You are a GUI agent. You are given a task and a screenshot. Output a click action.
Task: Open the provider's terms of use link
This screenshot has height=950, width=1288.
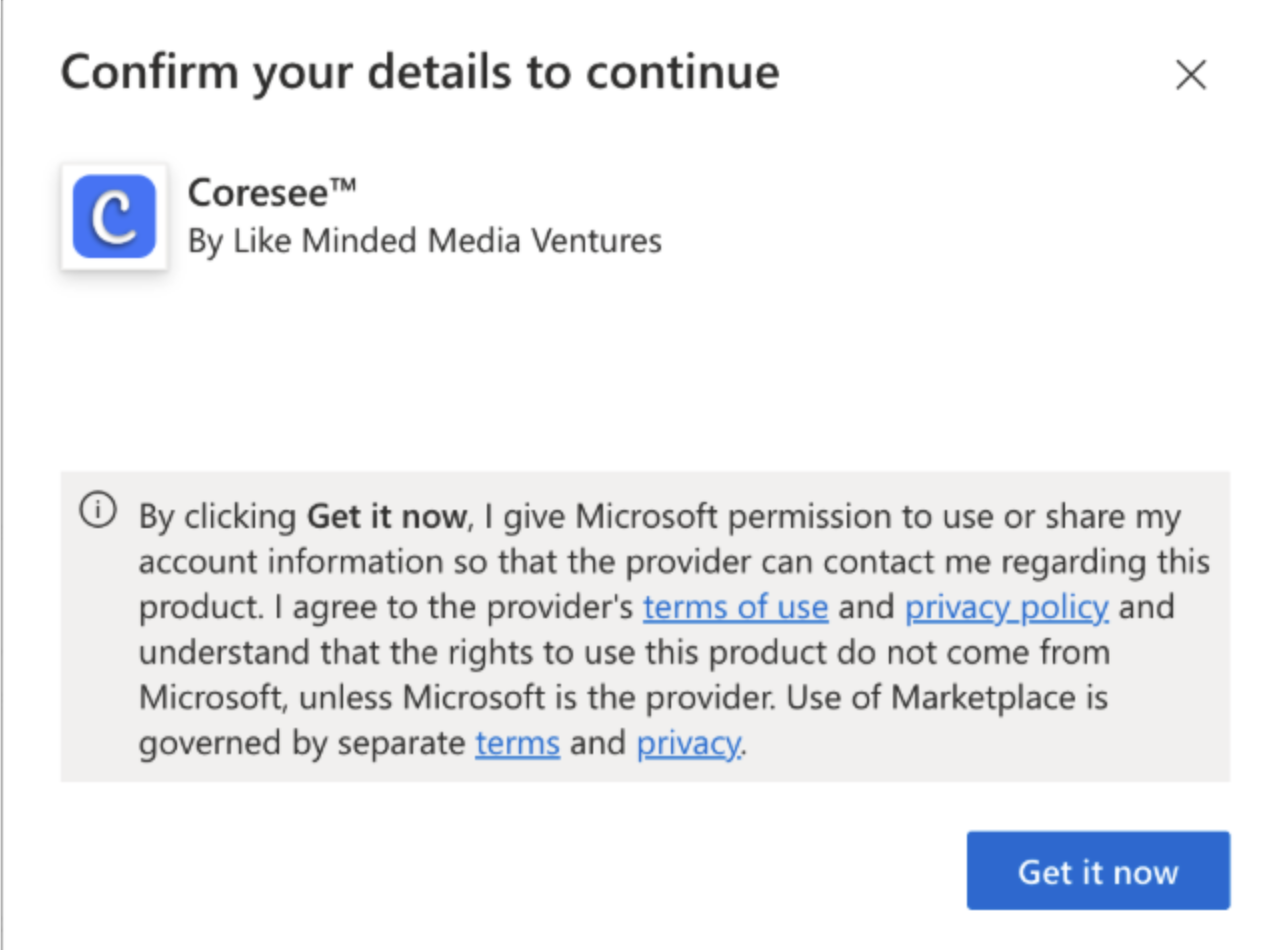coord(735,607)
